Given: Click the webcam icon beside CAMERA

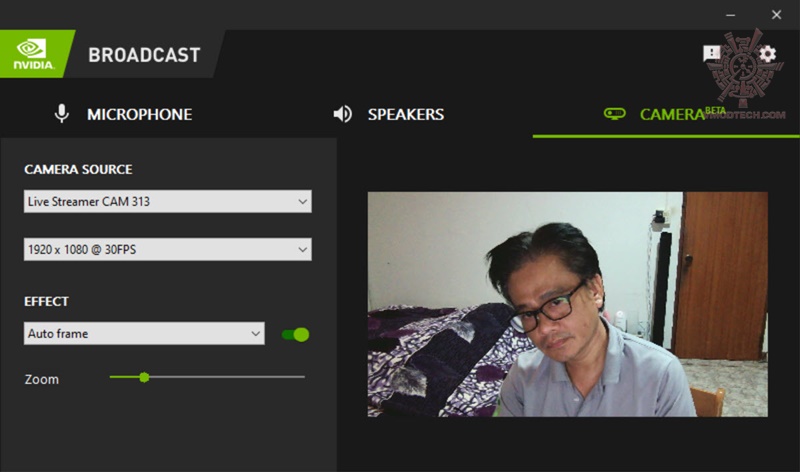Looking at the screenshot, I should coord(614,113).
